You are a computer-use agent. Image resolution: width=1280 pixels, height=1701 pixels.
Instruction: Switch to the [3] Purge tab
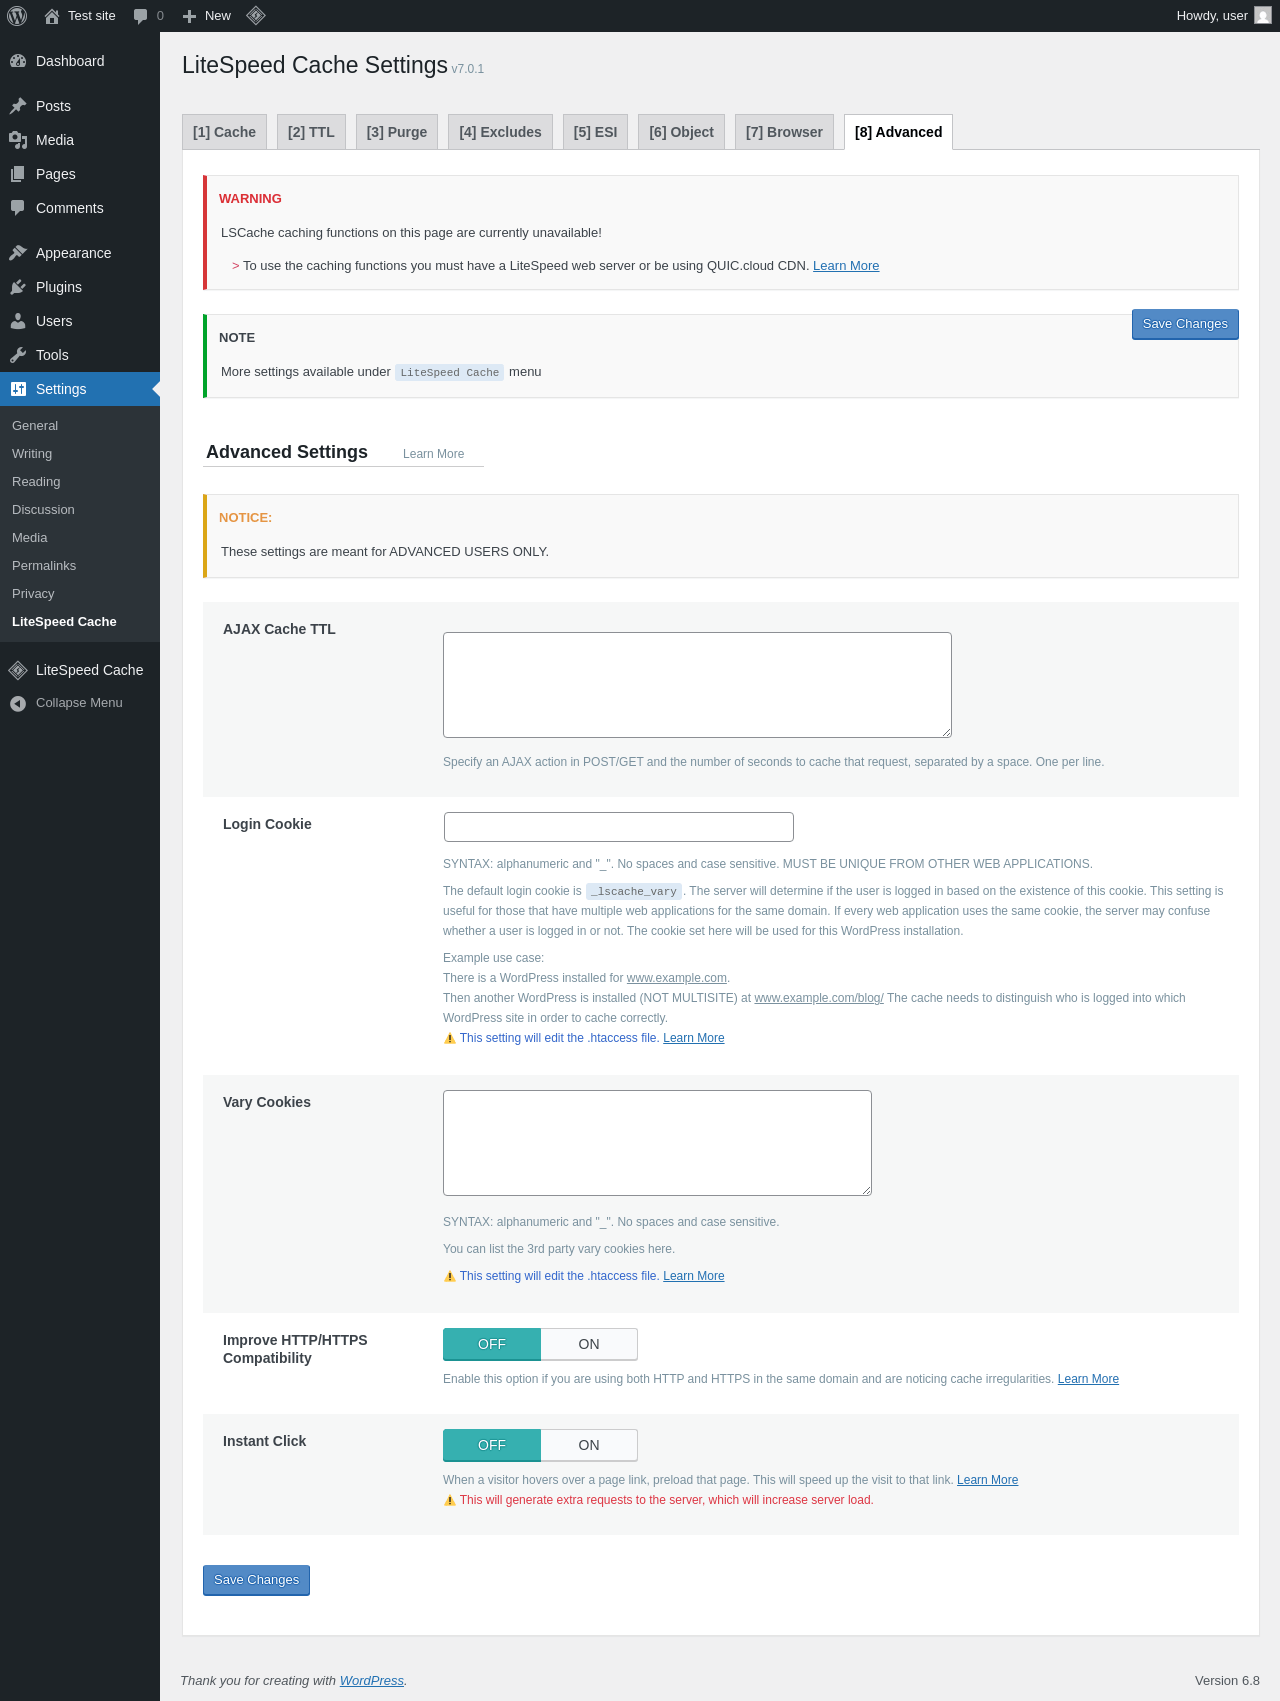pyautogui.click(x=397, y=132)
